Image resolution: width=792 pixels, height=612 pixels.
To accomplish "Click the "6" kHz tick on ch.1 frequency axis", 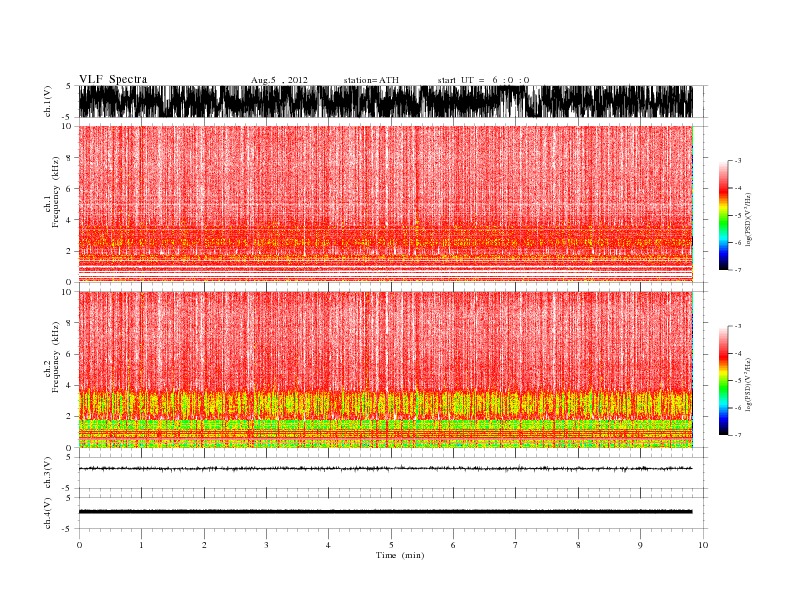I will 69,189.
